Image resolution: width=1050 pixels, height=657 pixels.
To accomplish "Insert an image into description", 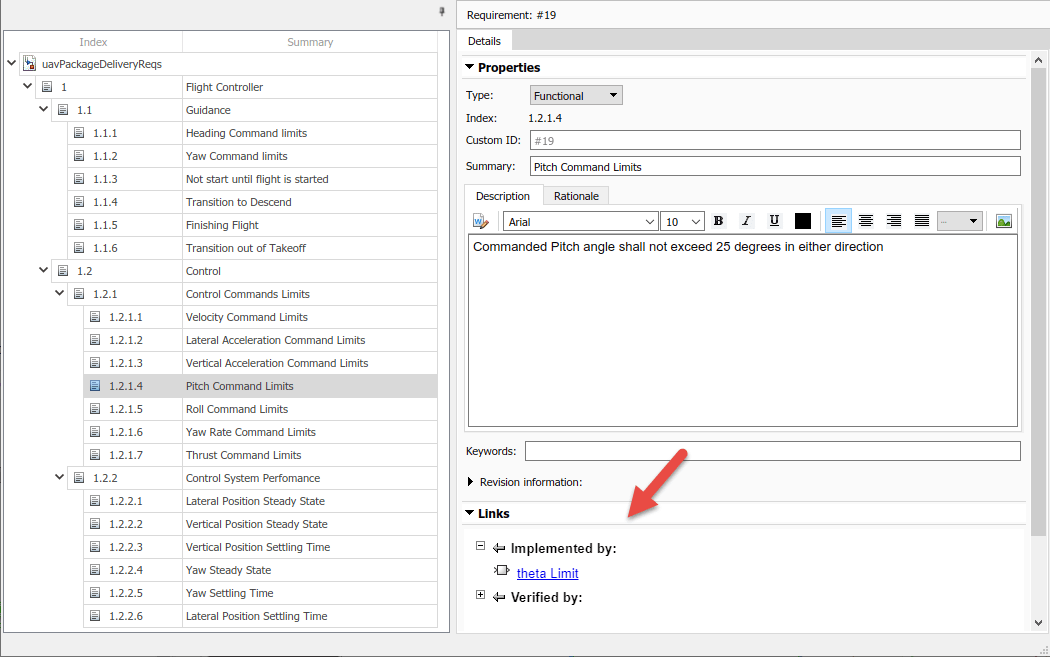I will 1004,221.
